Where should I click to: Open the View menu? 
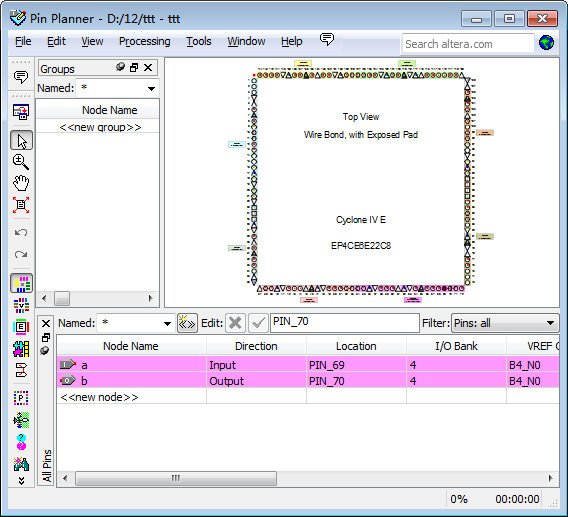92,41
